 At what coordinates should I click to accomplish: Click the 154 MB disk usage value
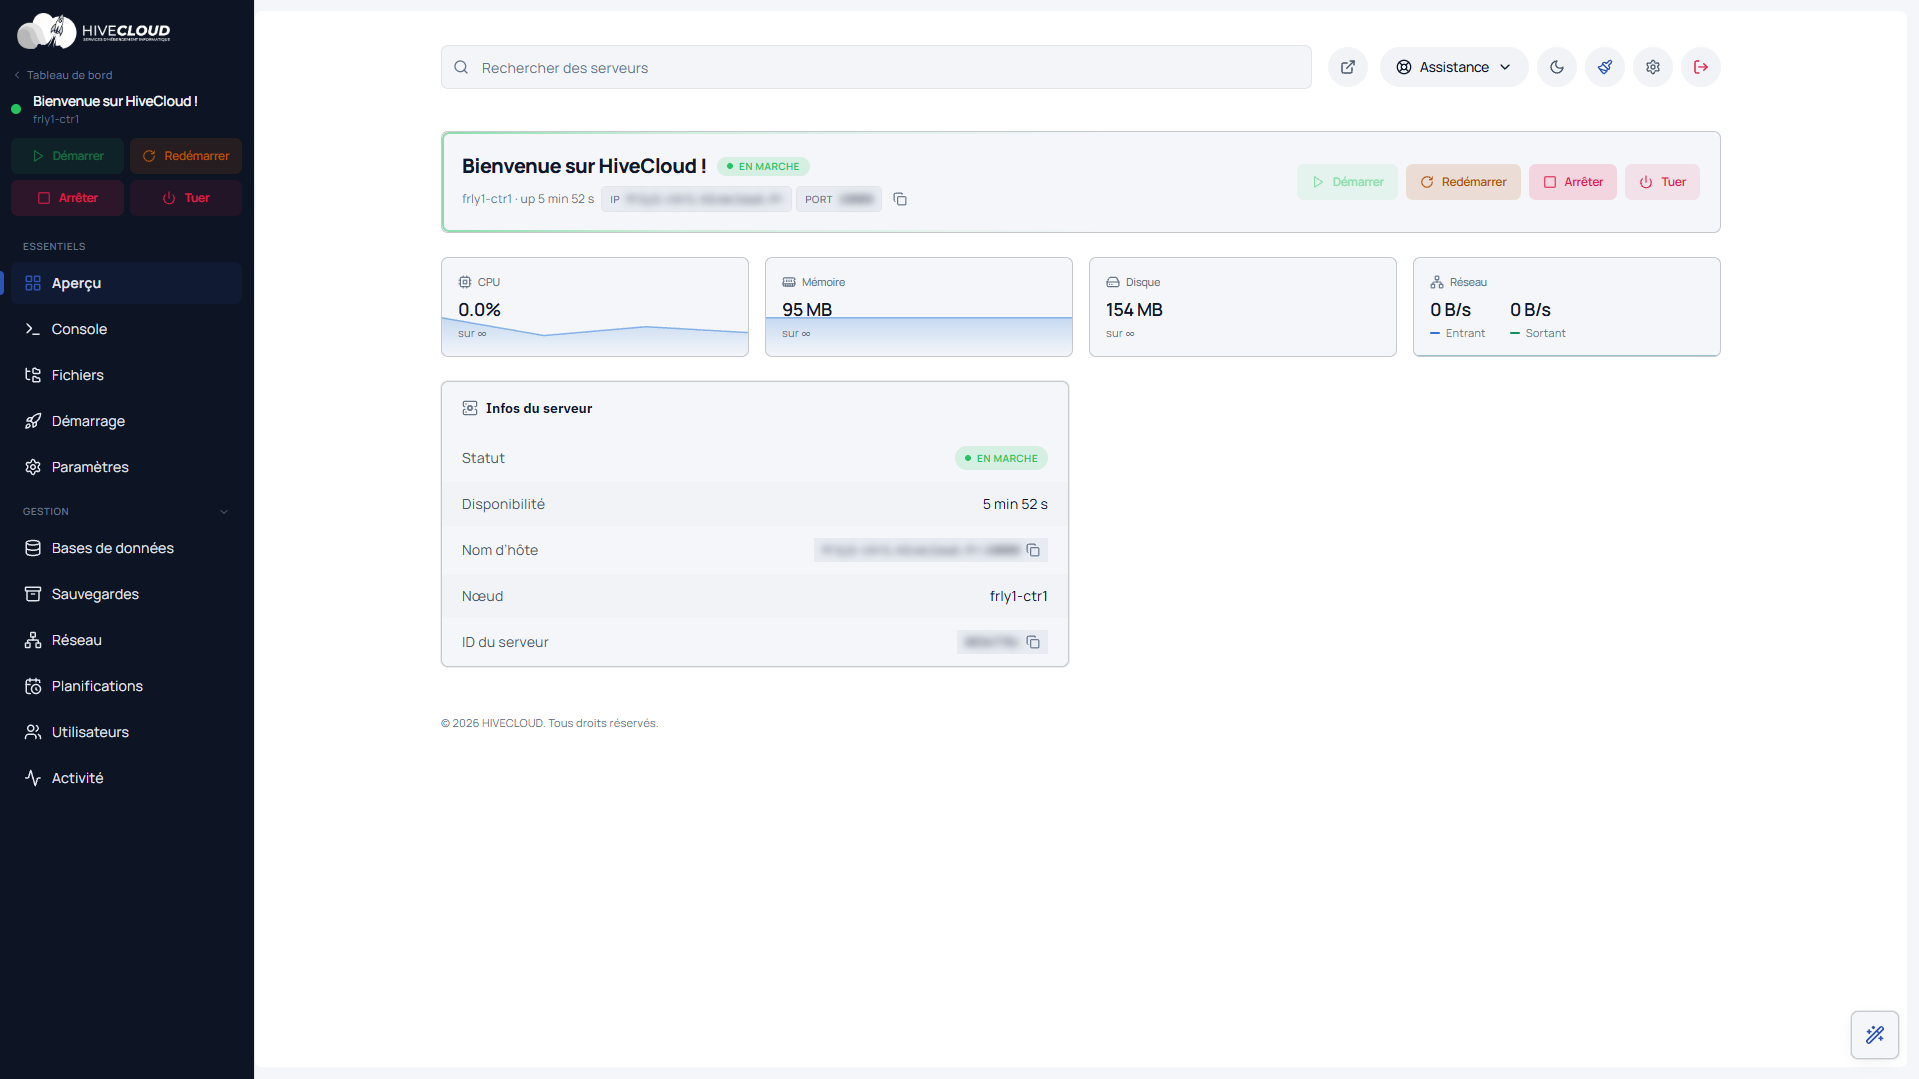[1134, 310]
